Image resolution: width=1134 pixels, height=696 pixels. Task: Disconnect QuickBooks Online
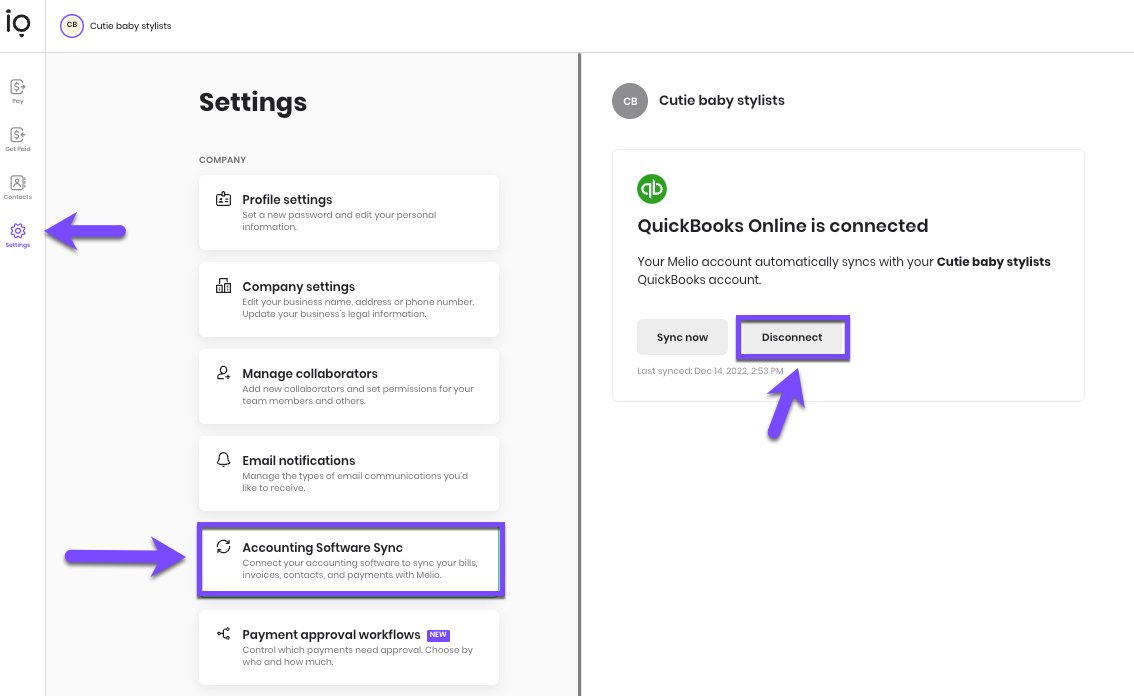792,337
